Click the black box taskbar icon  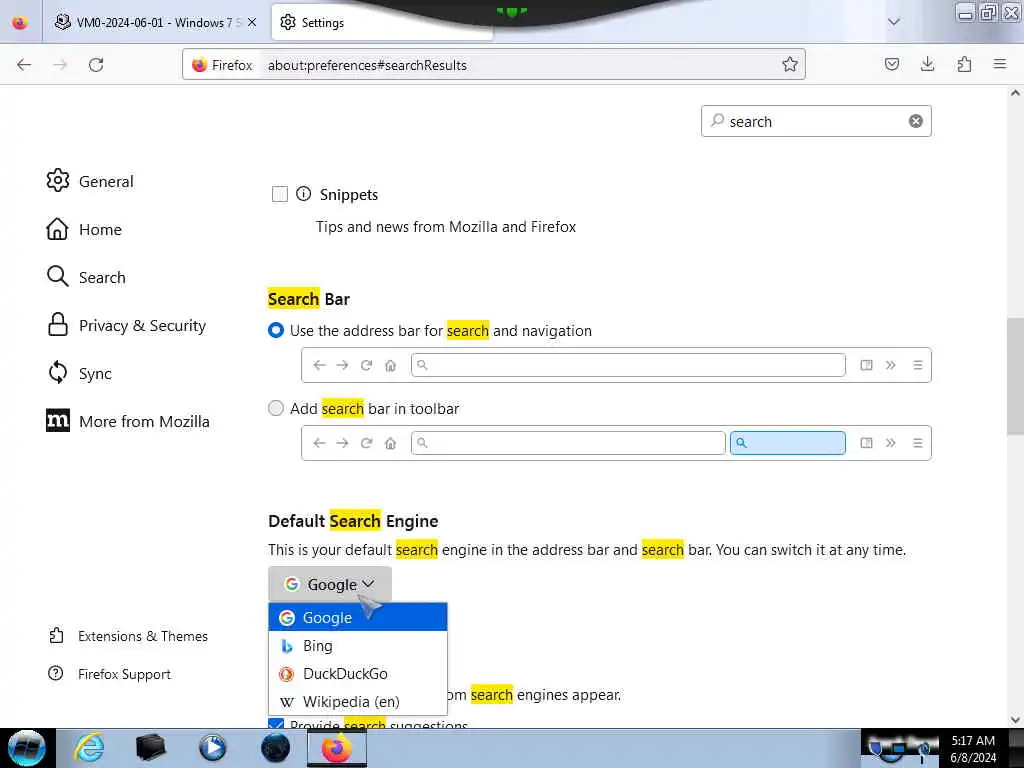(x=150, y=747)
